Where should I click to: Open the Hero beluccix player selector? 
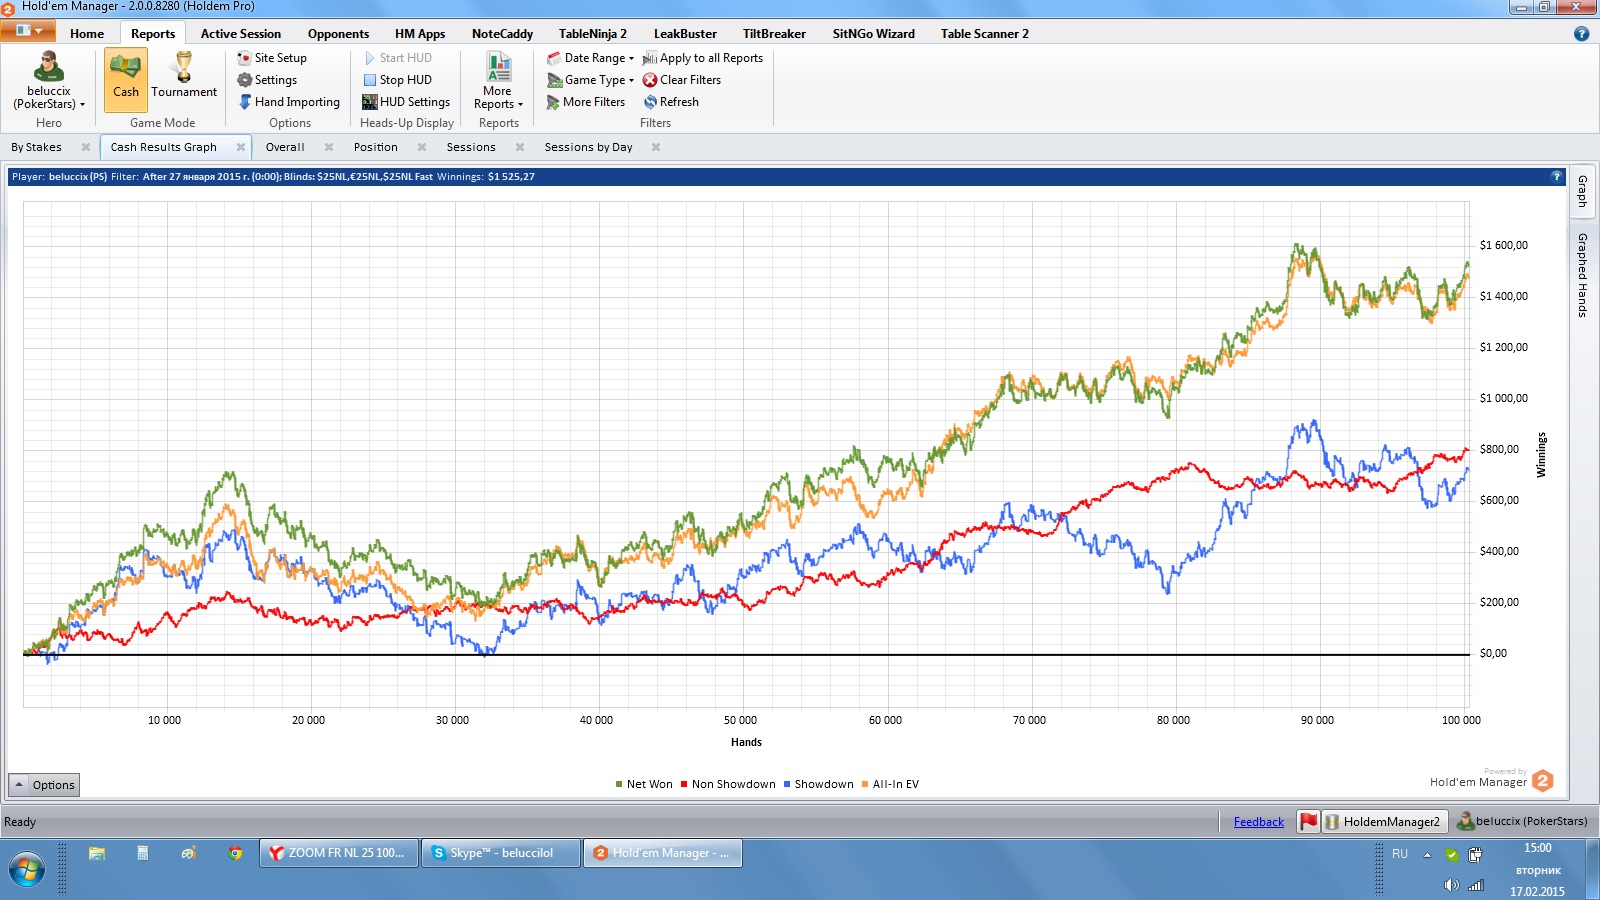coord(48,80)
